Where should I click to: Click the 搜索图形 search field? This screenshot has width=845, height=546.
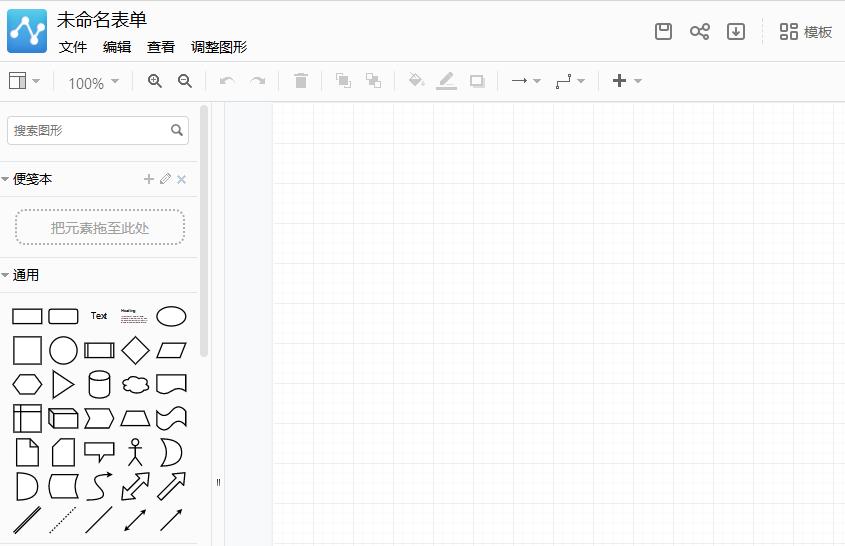(x=88, y=130)
